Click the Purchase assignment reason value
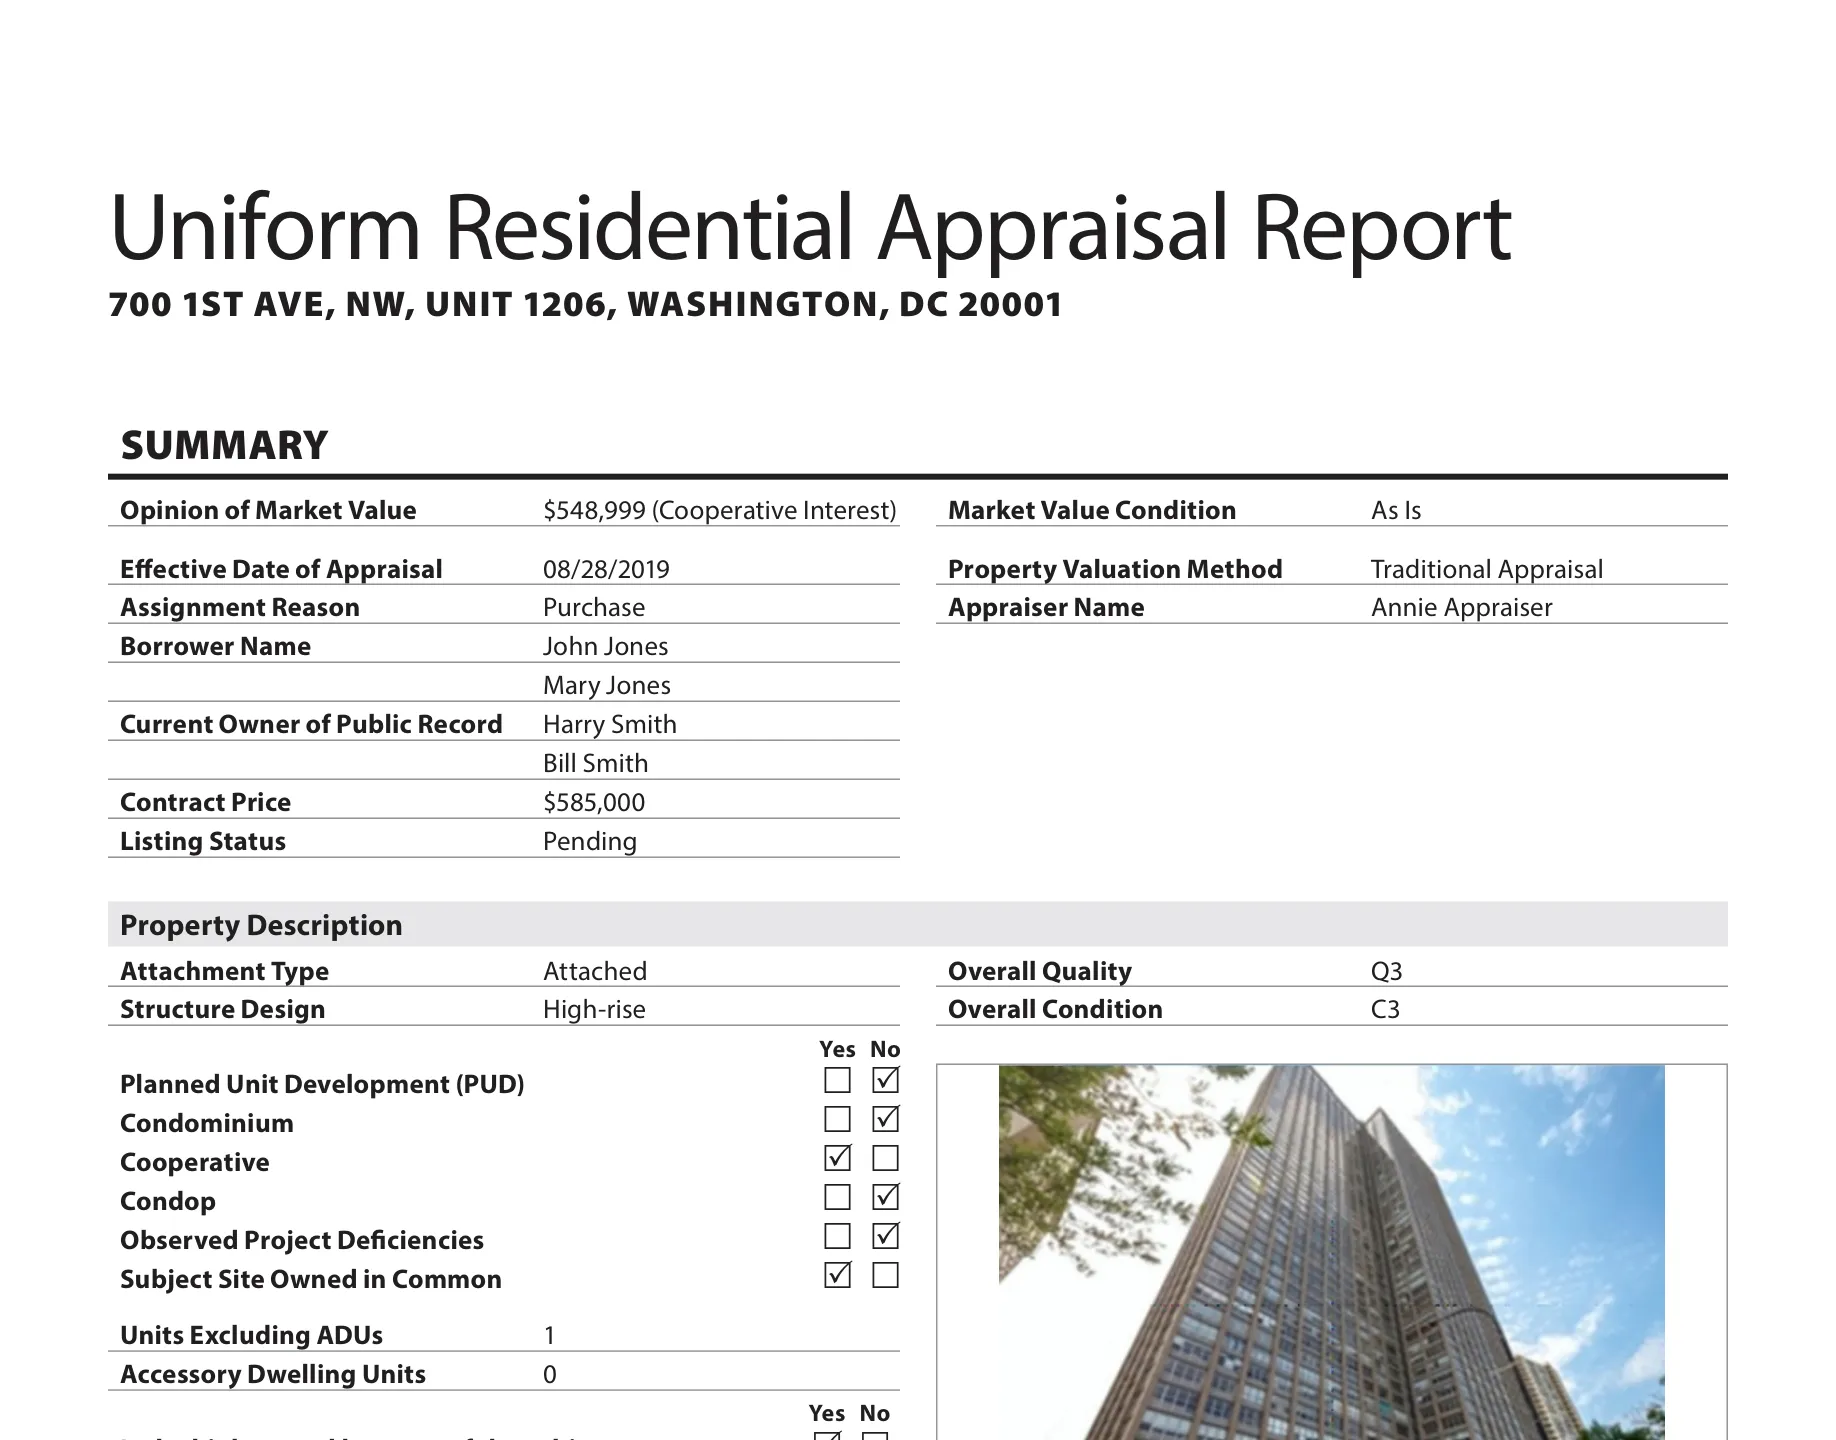 tap(594, 608)
